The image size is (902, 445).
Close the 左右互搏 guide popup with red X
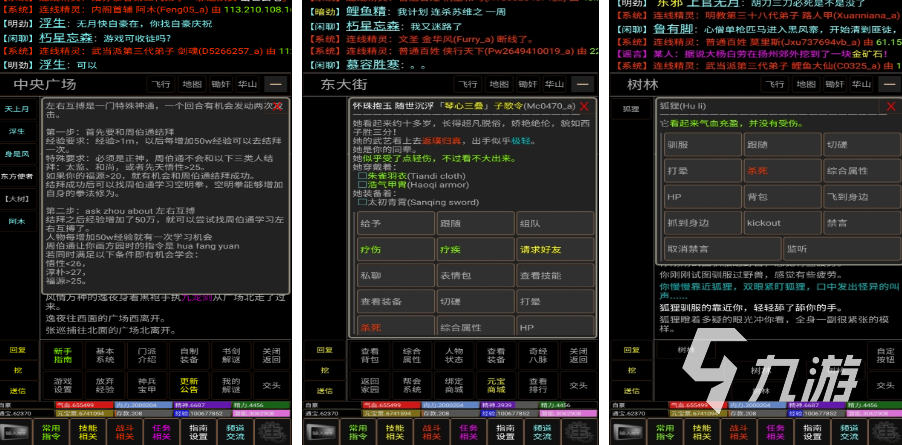[278, 106]
